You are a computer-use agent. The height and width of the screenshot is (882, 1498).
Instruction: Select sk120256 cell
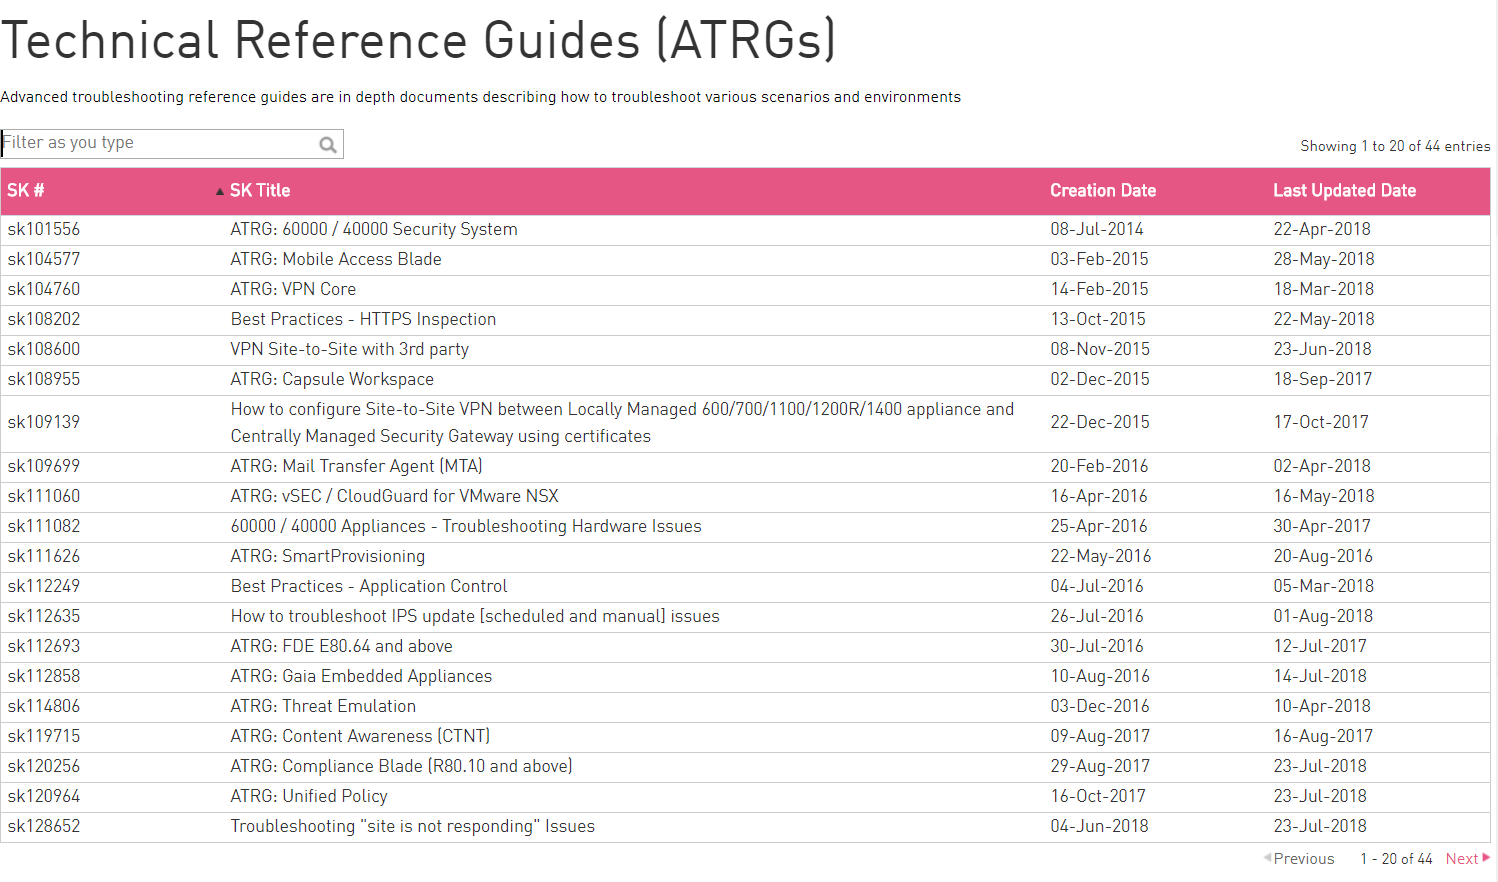(x=44, y=766)
